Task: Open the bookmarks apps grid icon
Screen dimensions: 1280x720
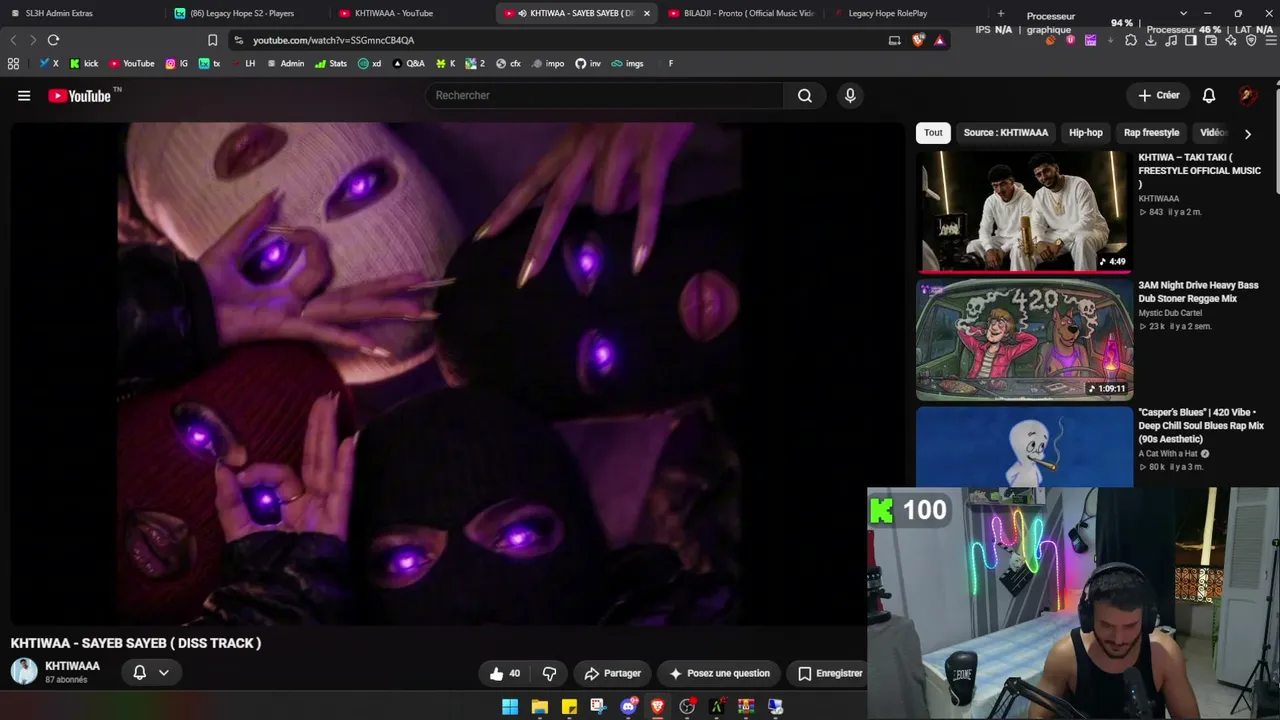Action: pos(13,64)
